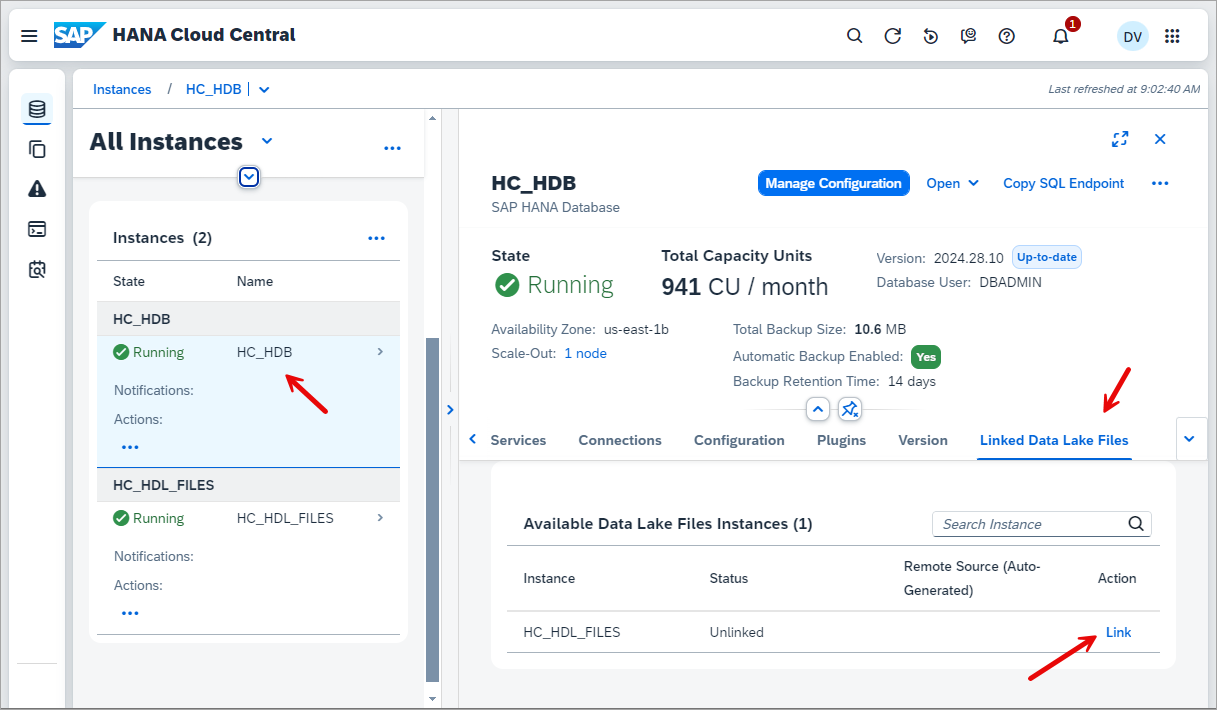
Task: Open the alerts warning sidebar icon
Action: [37, 189]
